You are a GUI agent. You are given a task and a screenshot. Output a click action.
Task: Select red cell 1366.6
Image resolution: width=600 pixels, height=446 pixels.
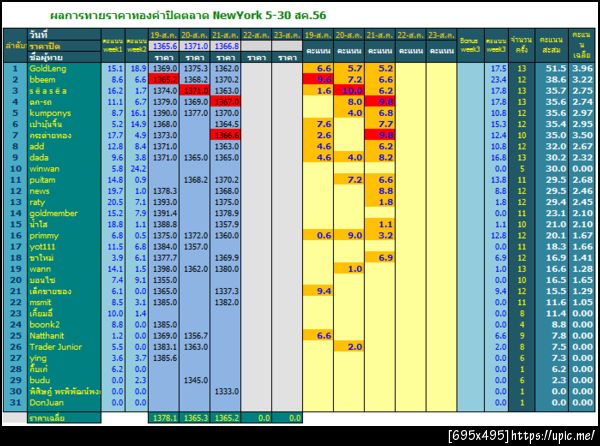coord(226,135)
